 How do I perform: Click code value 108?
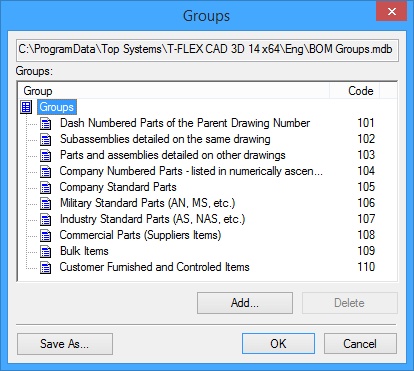(x=366, y=235)
